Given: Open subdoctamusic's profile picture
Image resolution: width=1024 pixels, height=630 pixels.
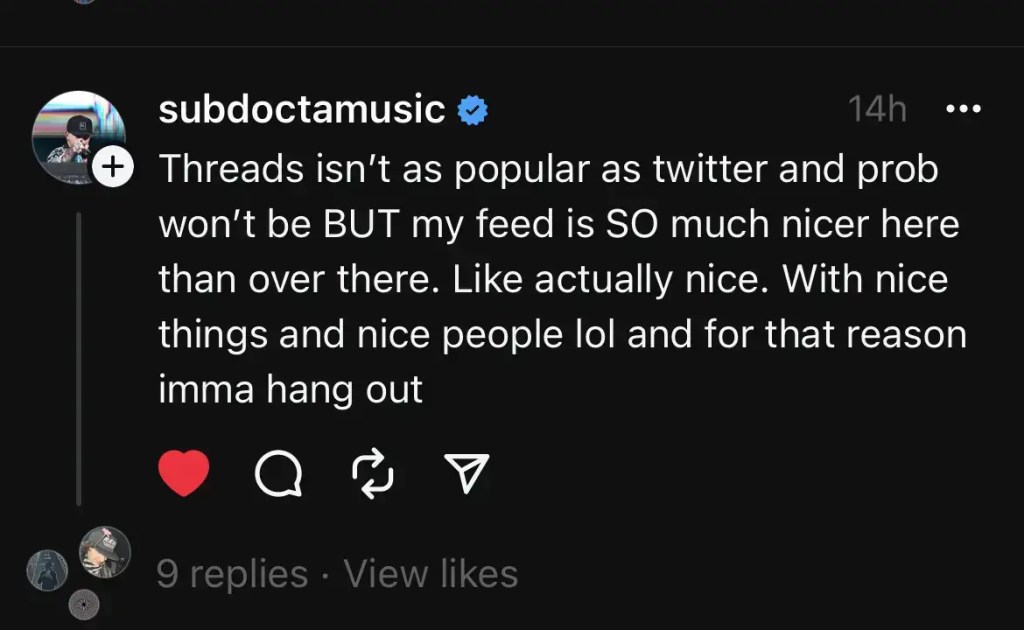Looking at the screenshot, I should [76, 135].
